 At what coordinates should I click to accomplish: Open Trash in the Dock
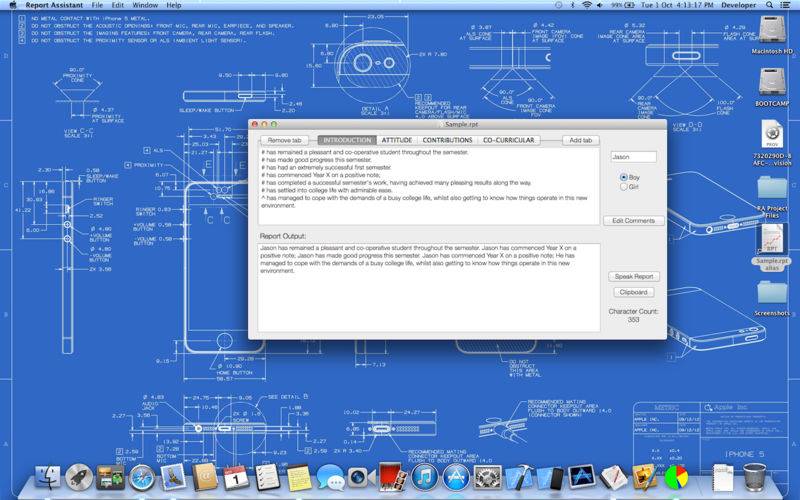pos(754,477)
